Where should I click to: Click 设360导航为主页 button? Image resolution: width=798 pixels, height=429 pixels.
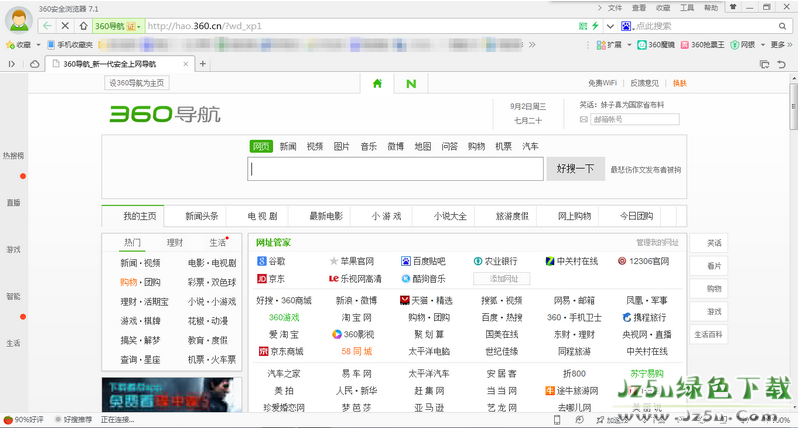[x=136, y=83]
